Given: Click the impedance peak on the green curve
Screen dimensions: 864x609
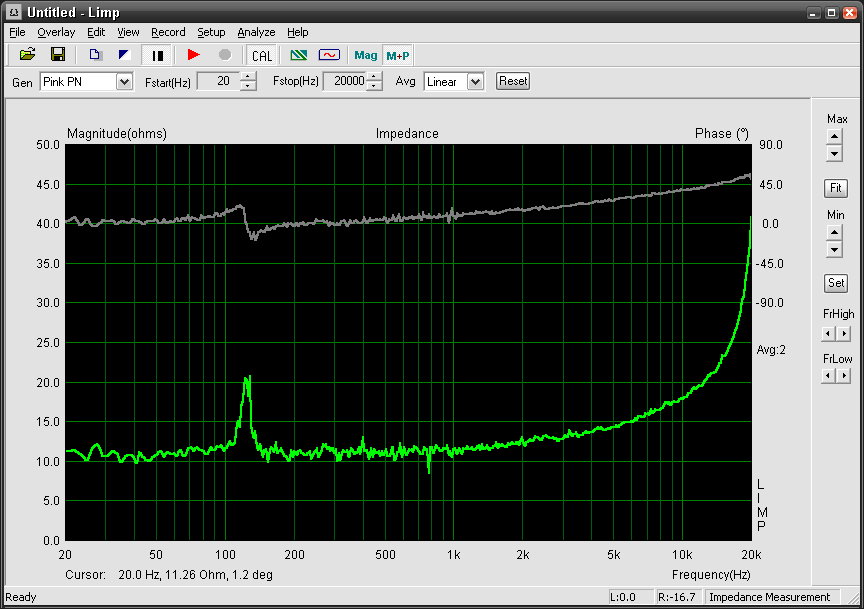Looking at the screenshot, I should [x=249, y=379].
